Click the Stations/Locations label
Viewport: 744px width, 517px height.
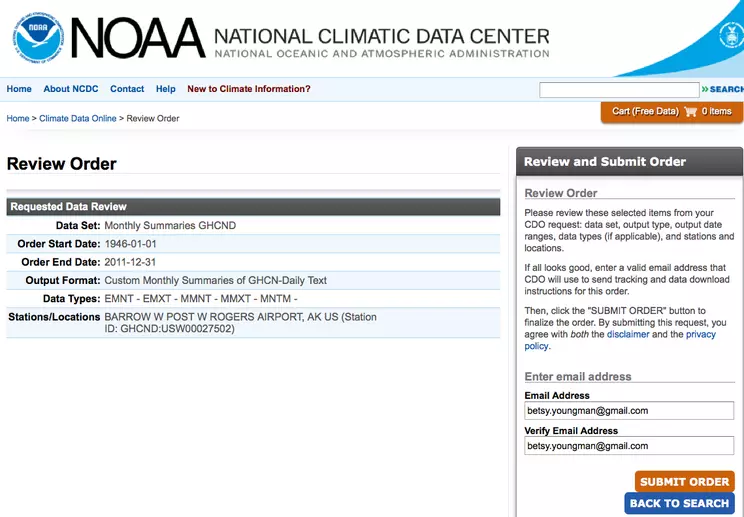[54, 317]
